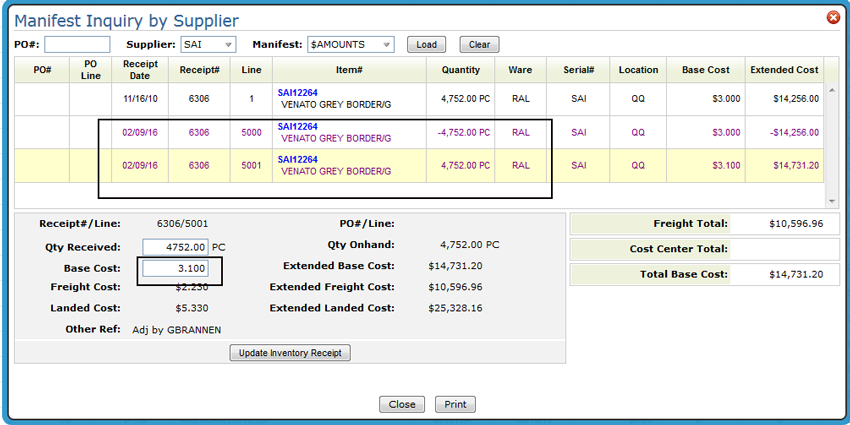Click into the PO# input field
Image resolution: width=850 pixels, height=425 pixels.
coord(77,45)
